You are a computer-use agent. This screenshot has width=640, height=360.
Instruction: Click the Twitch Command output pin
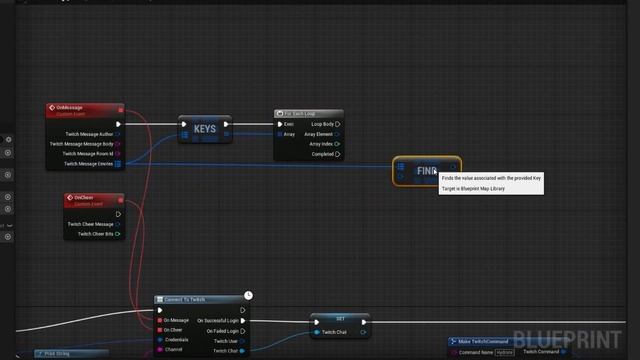[563, 351]
